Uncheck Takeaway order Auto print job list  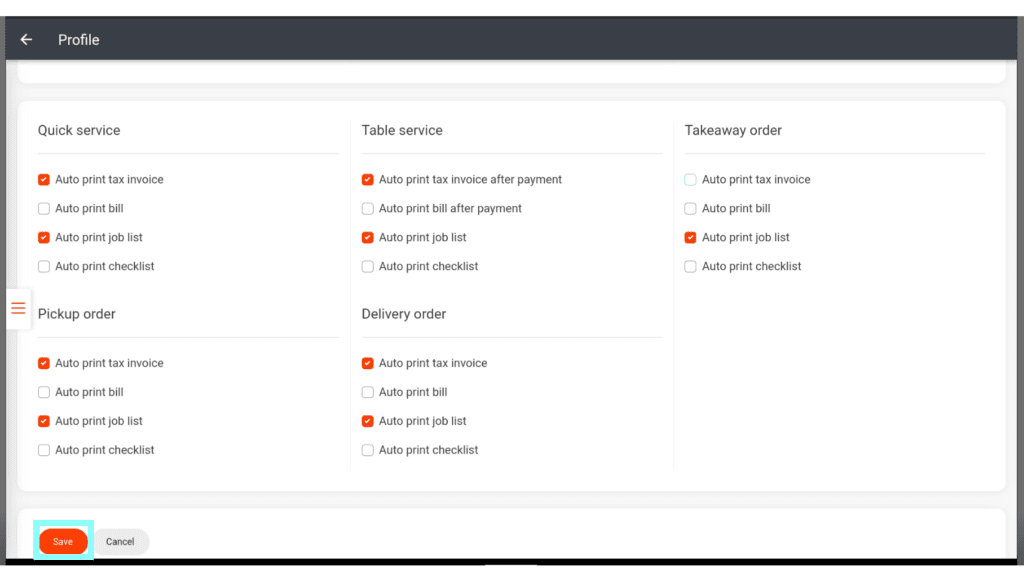coord(690,238)
